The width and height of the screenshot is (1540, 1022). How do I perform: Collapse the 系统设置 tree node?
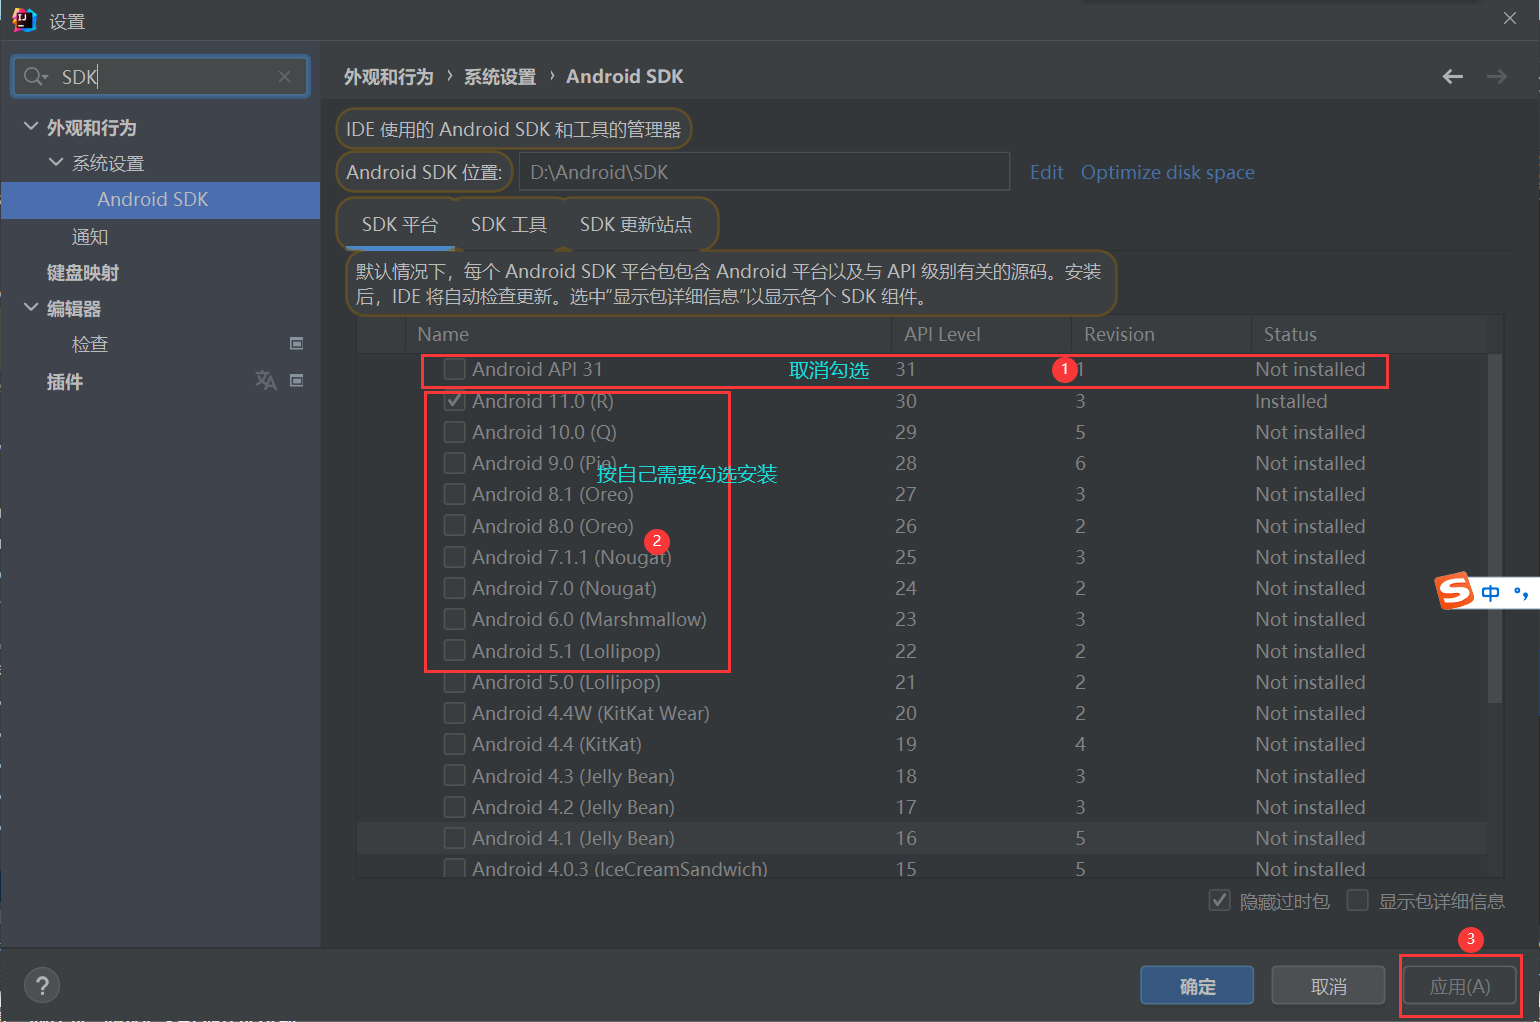pos(56,163)
